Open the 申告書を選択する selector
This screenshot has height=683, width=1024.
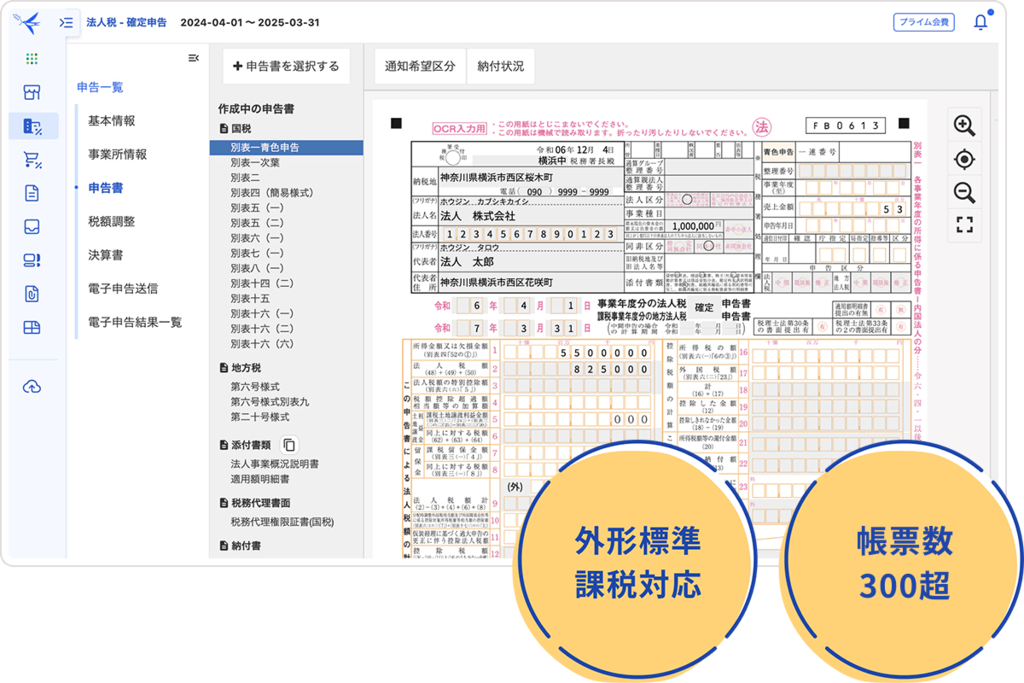tap(286, 67)
